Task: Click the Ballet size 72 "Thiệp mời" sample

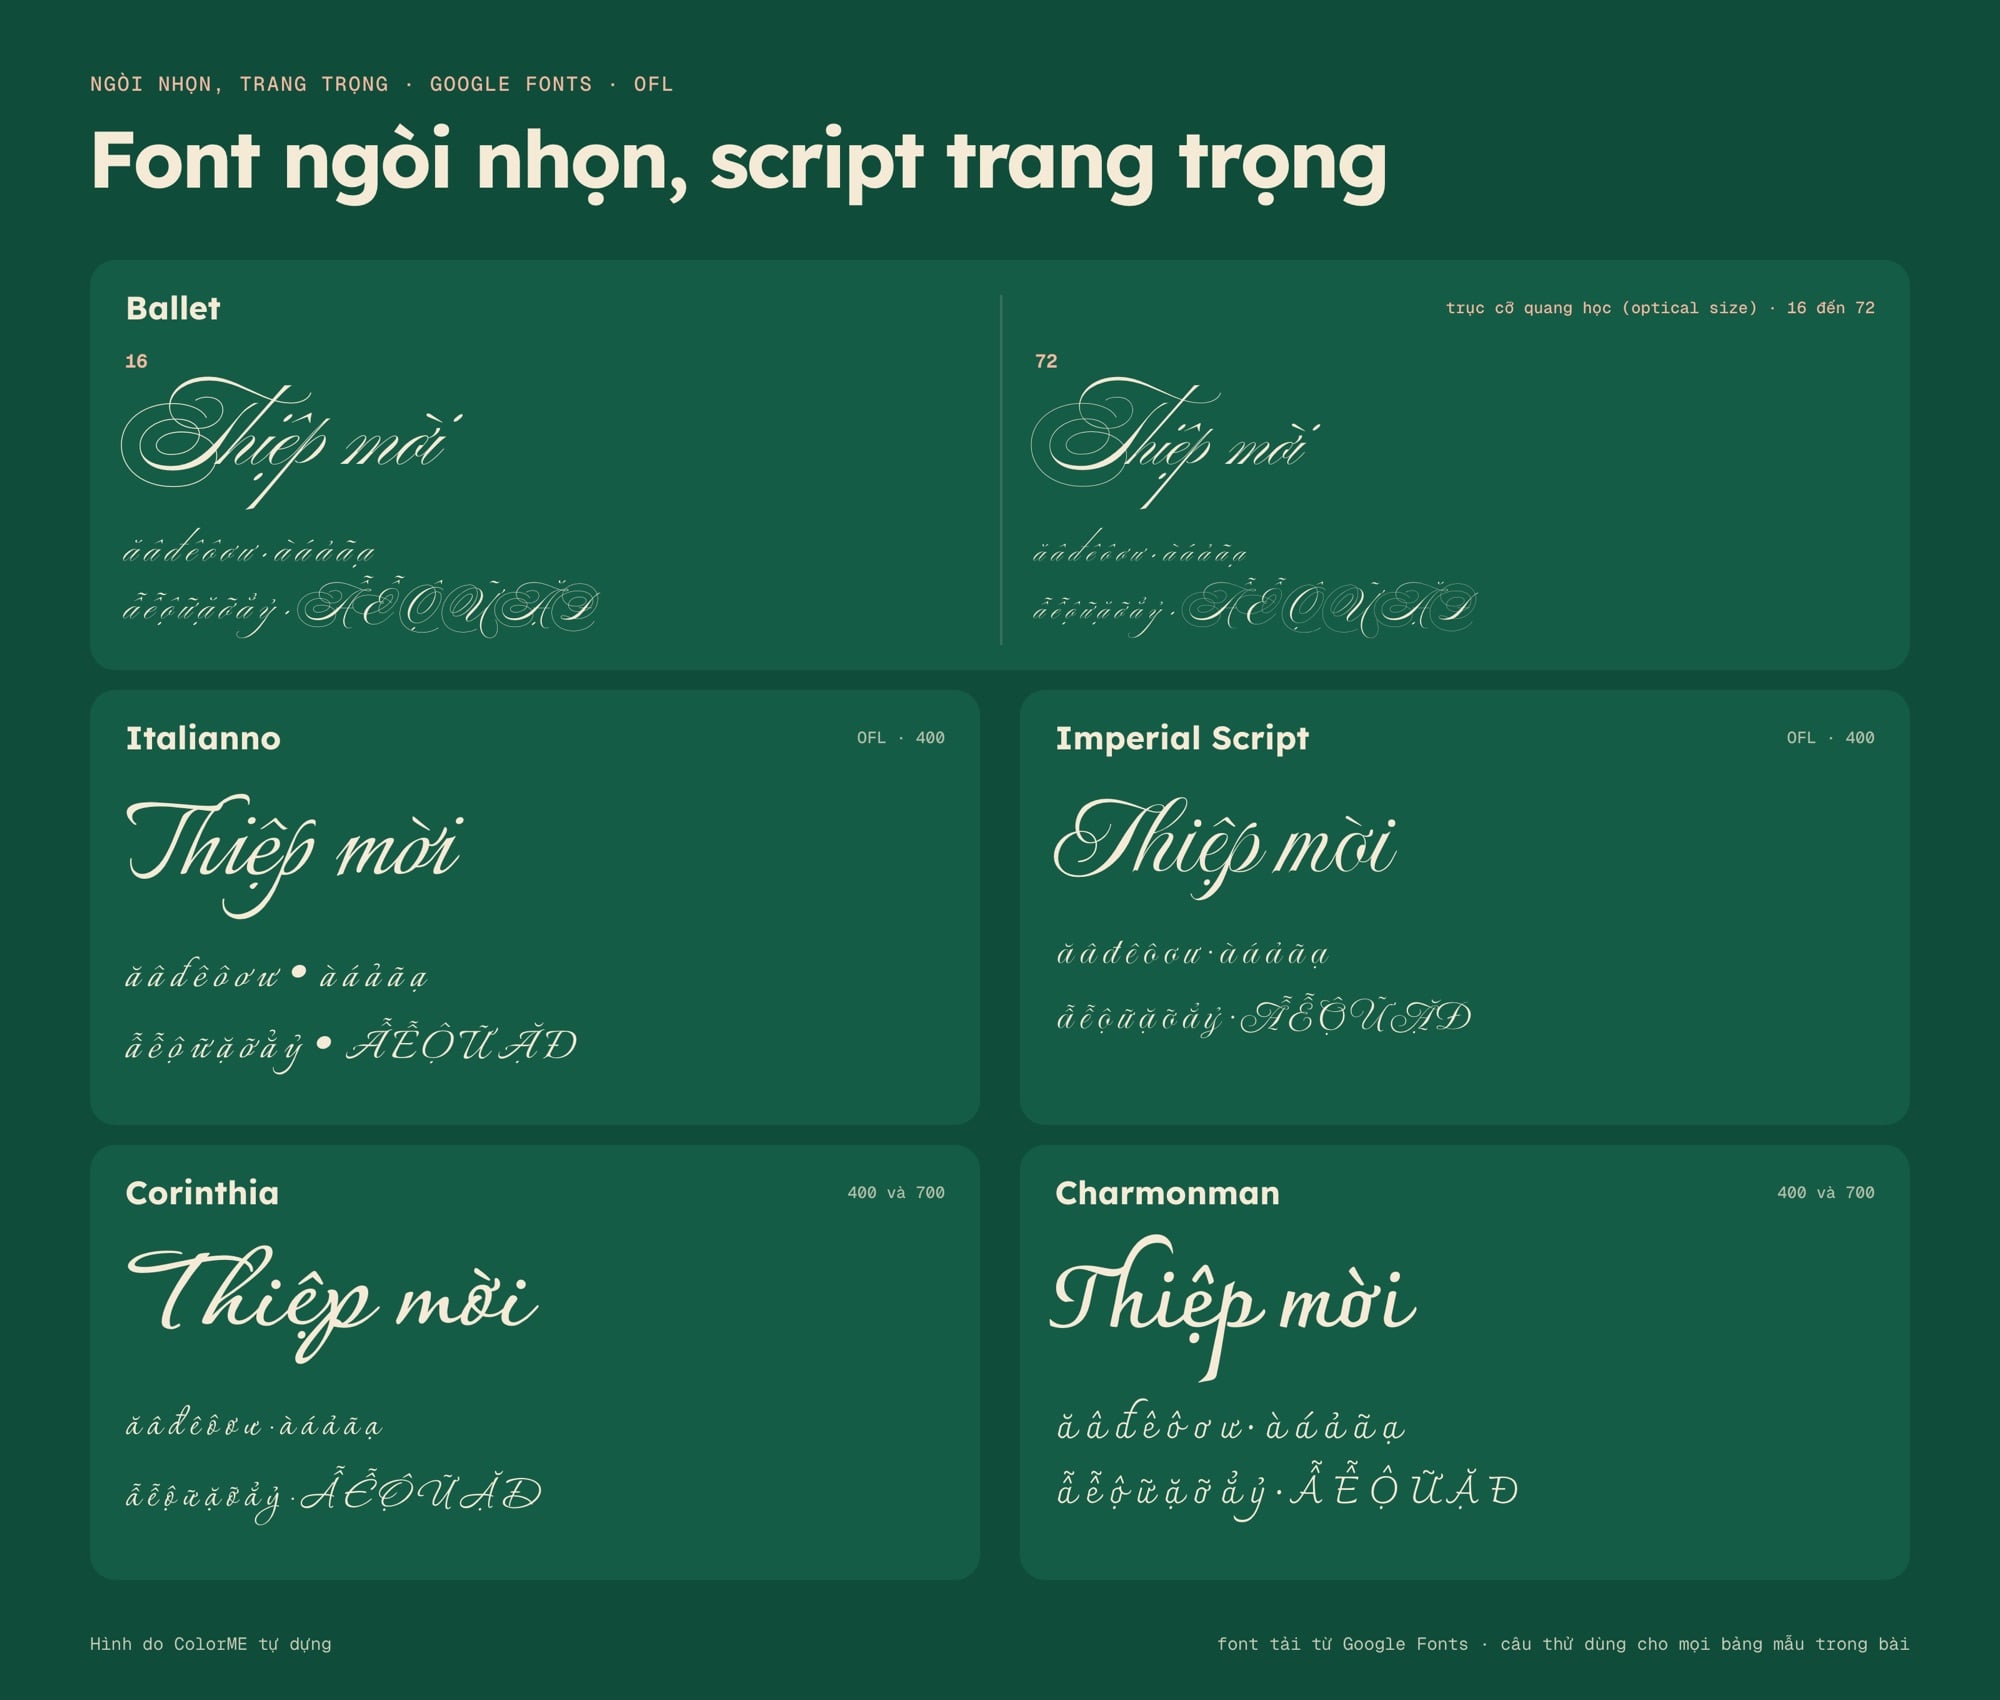Action: click(x=1176, y=442)
